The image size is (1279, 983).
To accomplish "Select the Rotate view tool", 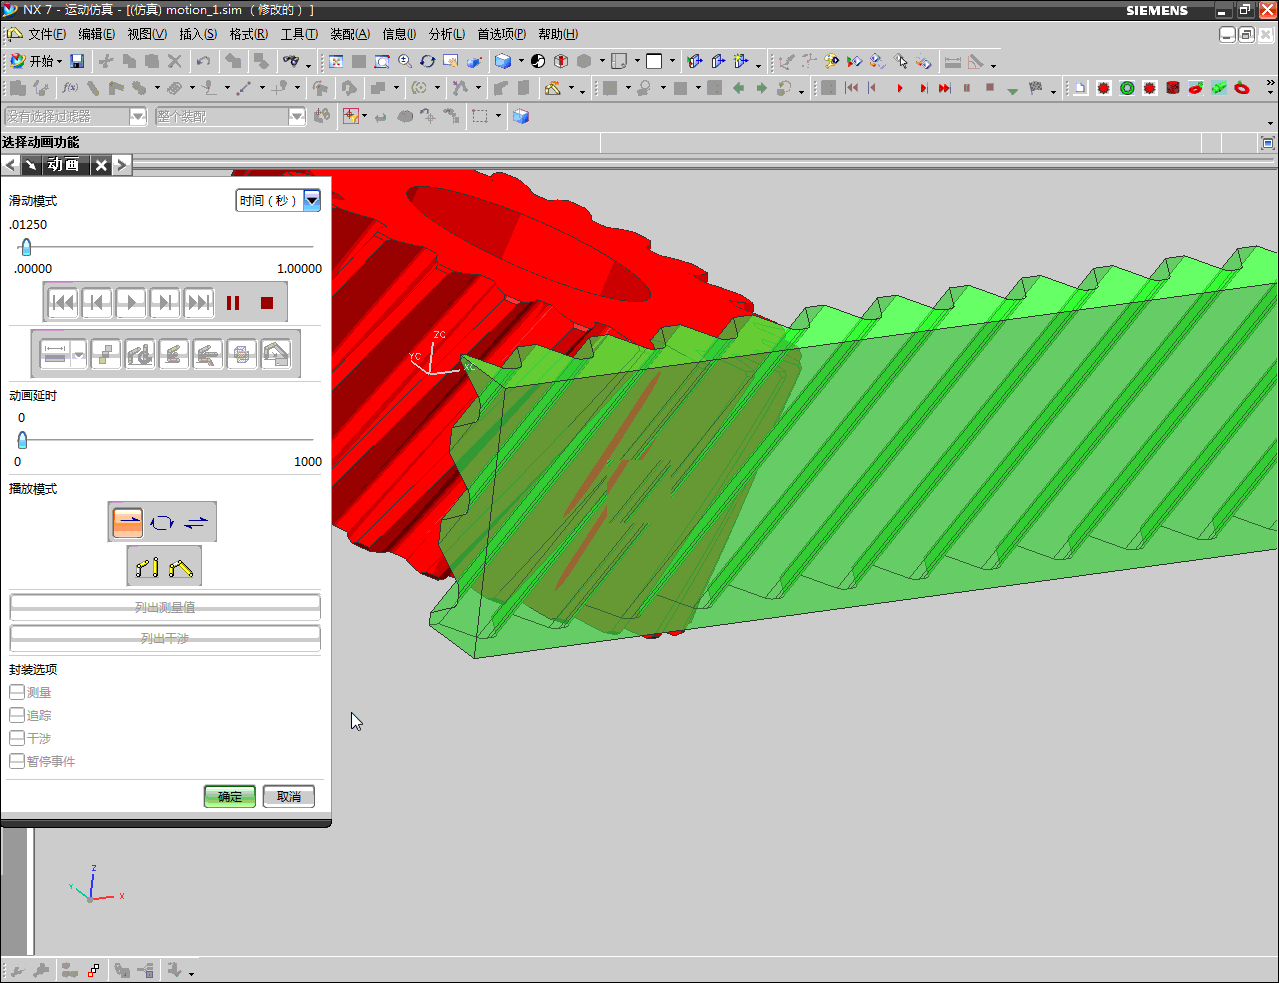I will [x=428, y=61].
